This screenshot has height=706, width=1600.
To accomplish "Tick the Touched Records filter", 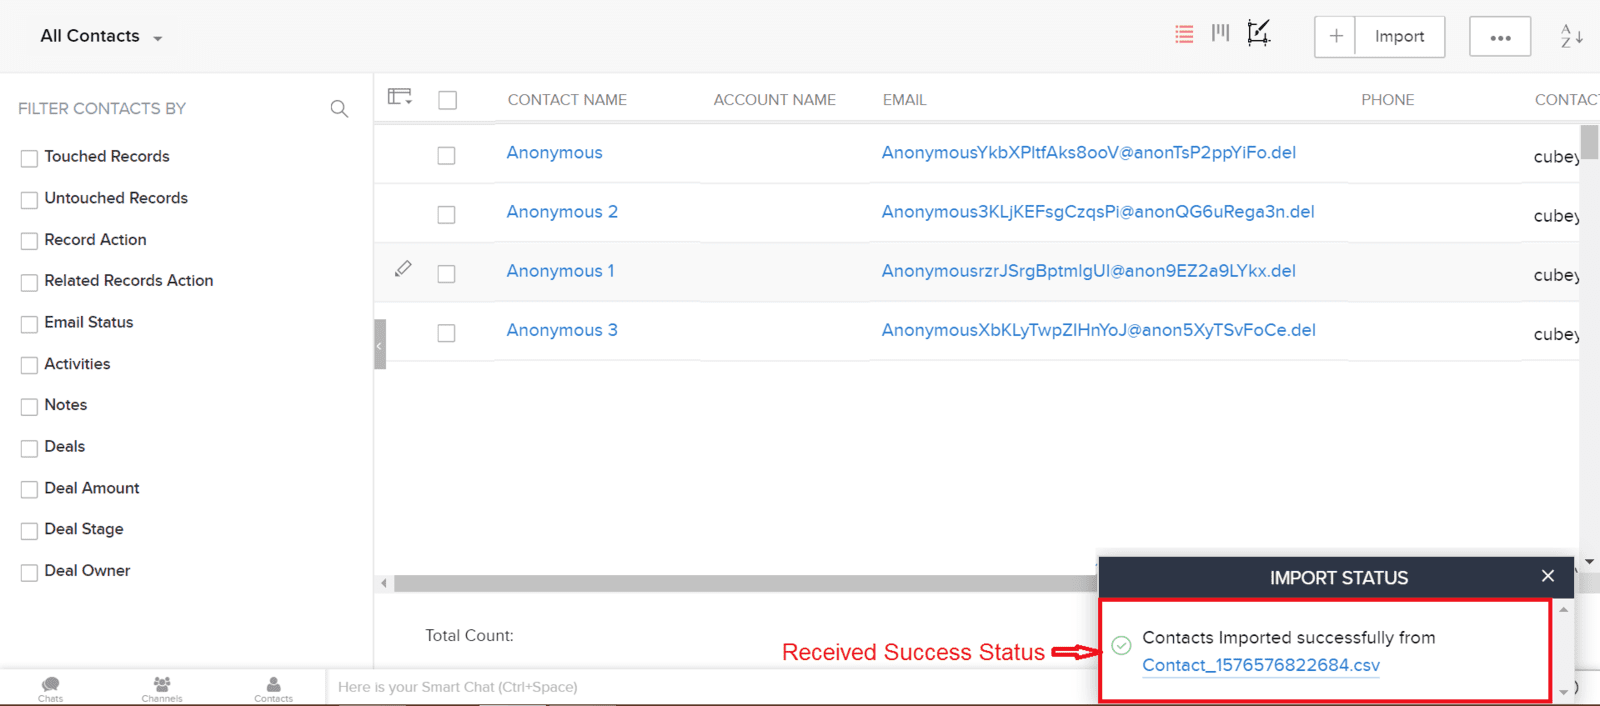I will pos(29,158).
